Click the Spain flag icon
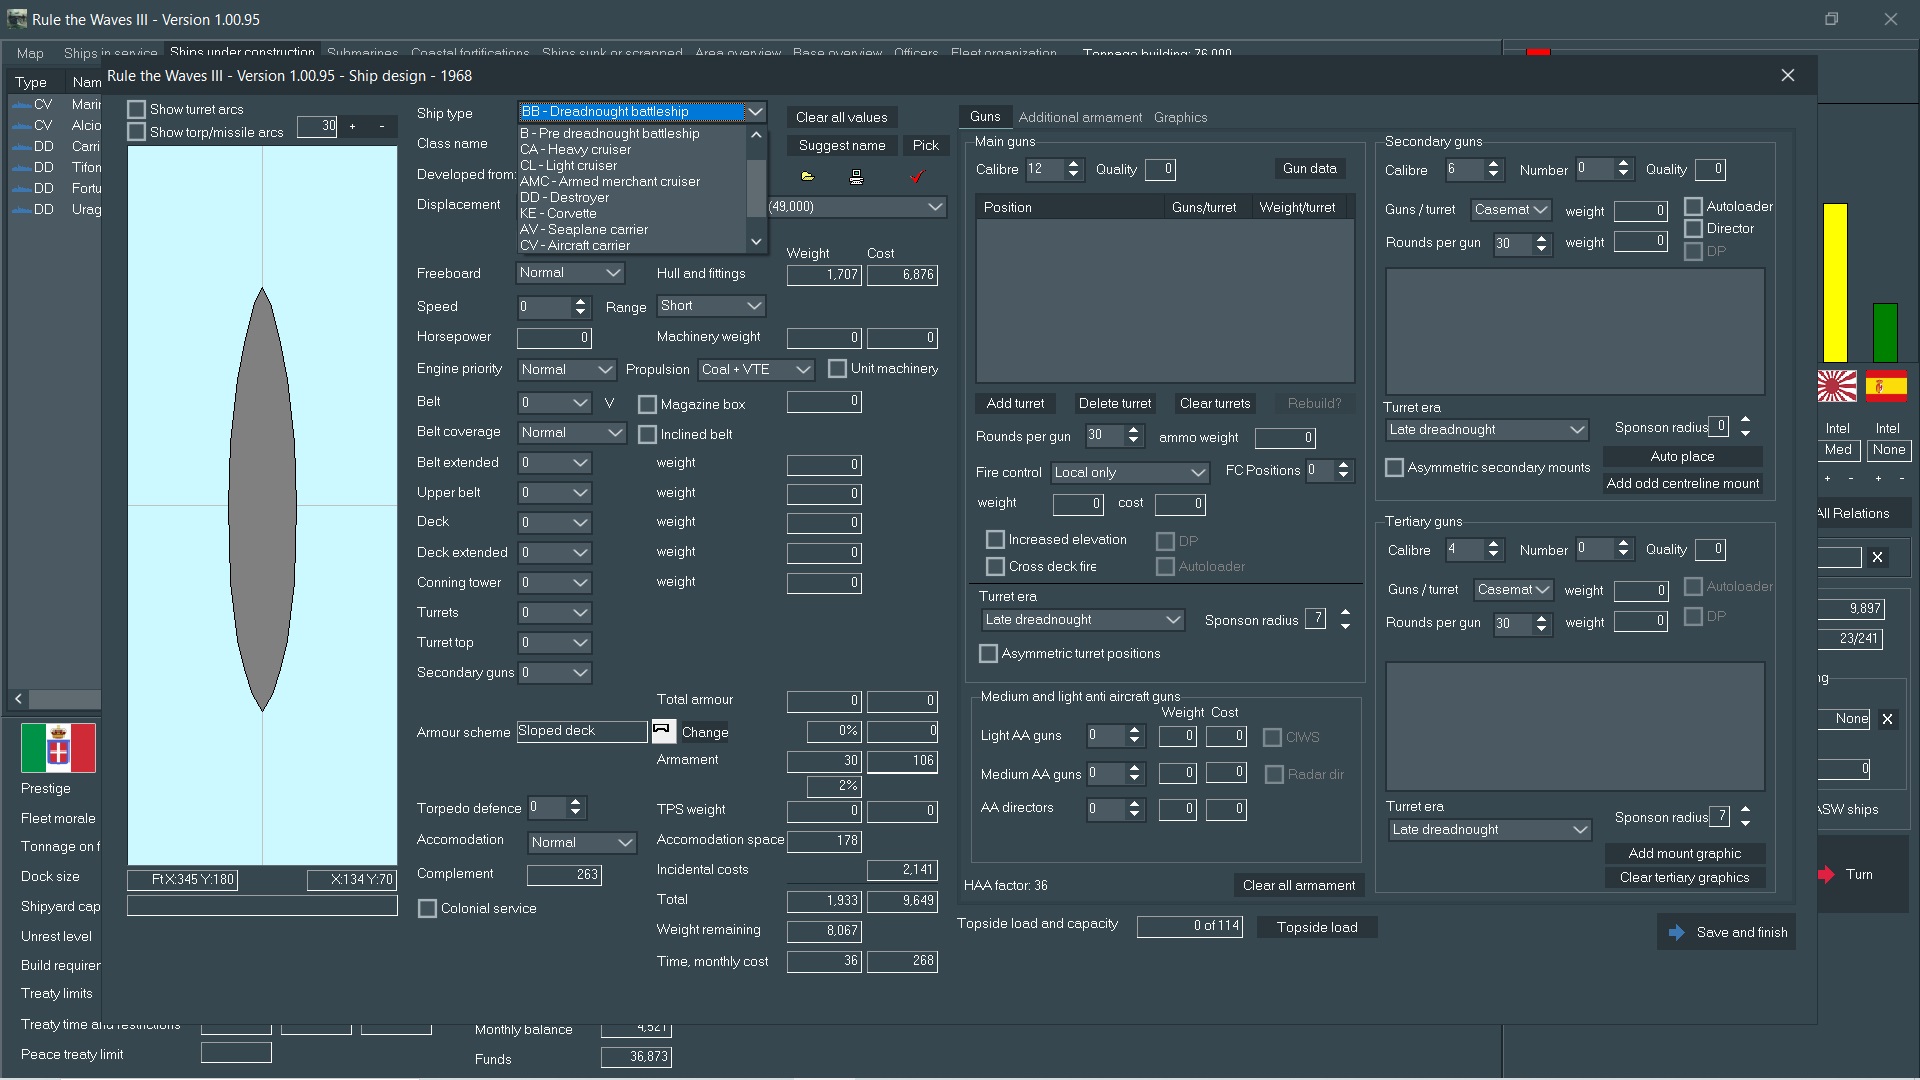The height and width of the screenshot is (1080, 1920). (x=1886, y=386)
